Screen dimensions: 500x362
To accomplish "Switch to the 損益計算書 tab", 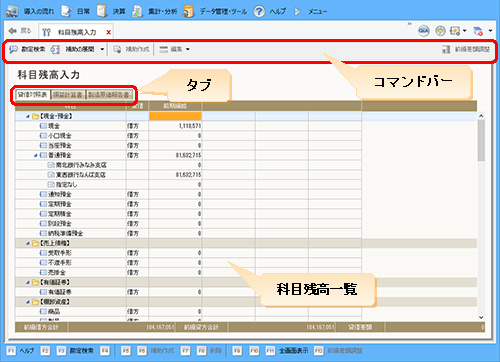I will coord(68,95).
